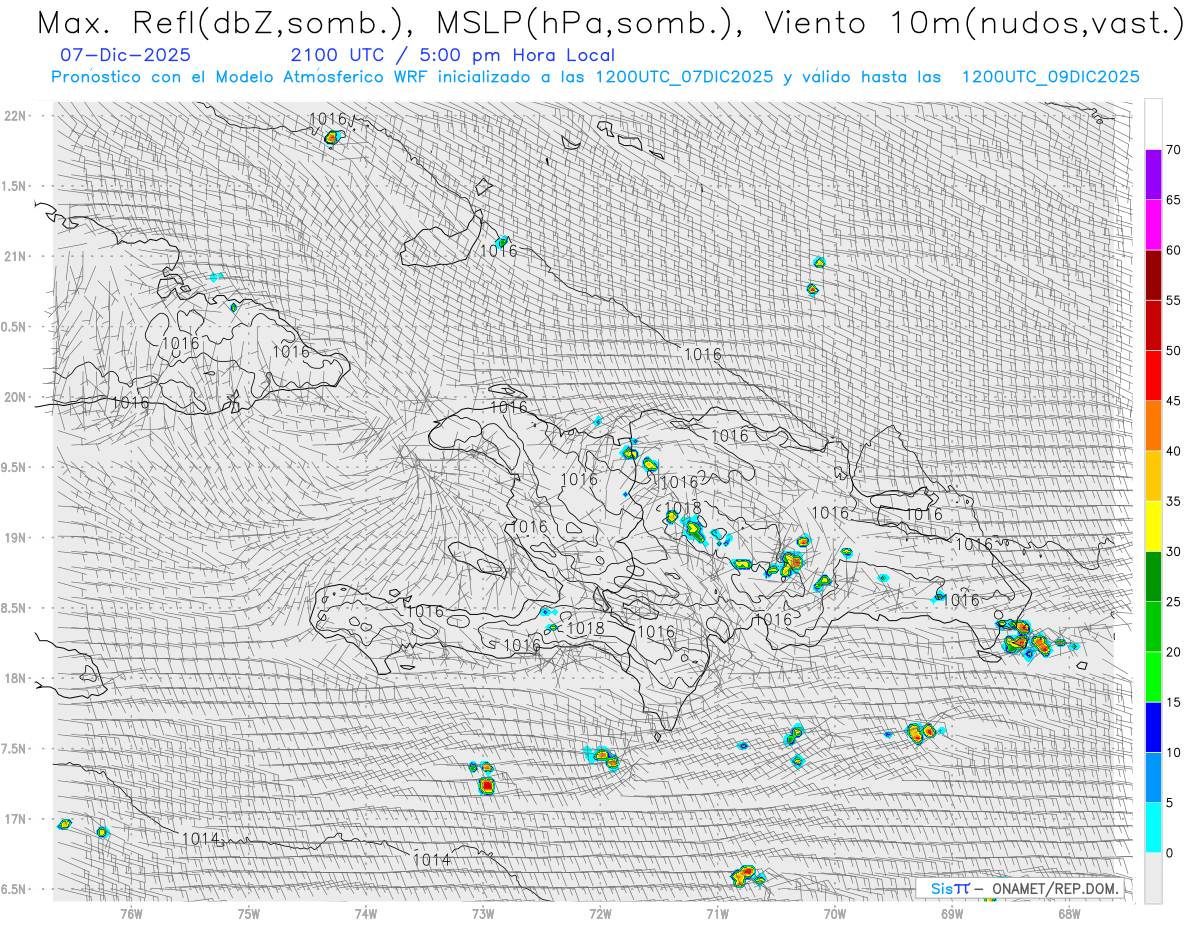
Task: Click the '20N' latitude axis label
Action: coord(16,397)
